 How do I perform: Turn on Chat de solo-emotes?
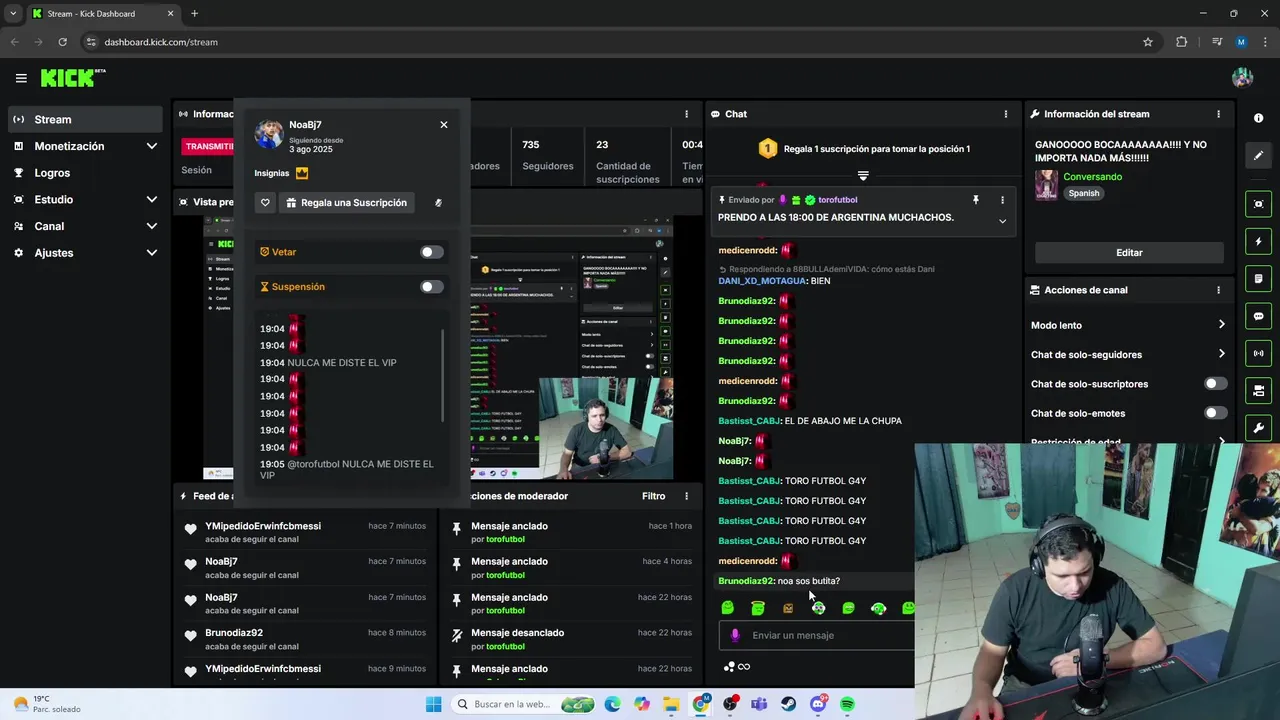1215,413
